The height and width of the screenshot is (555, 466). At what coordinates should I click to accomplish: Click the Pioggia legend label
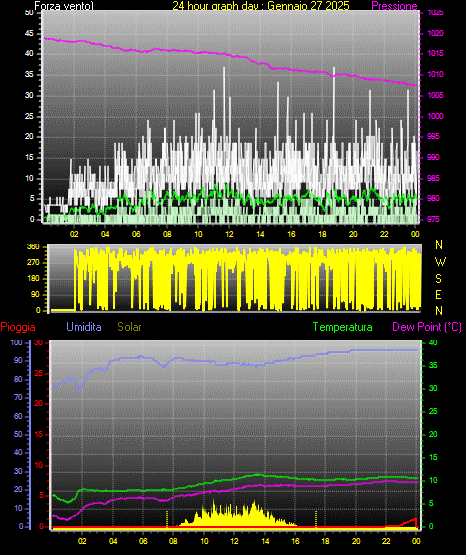[x=18, y=327]
